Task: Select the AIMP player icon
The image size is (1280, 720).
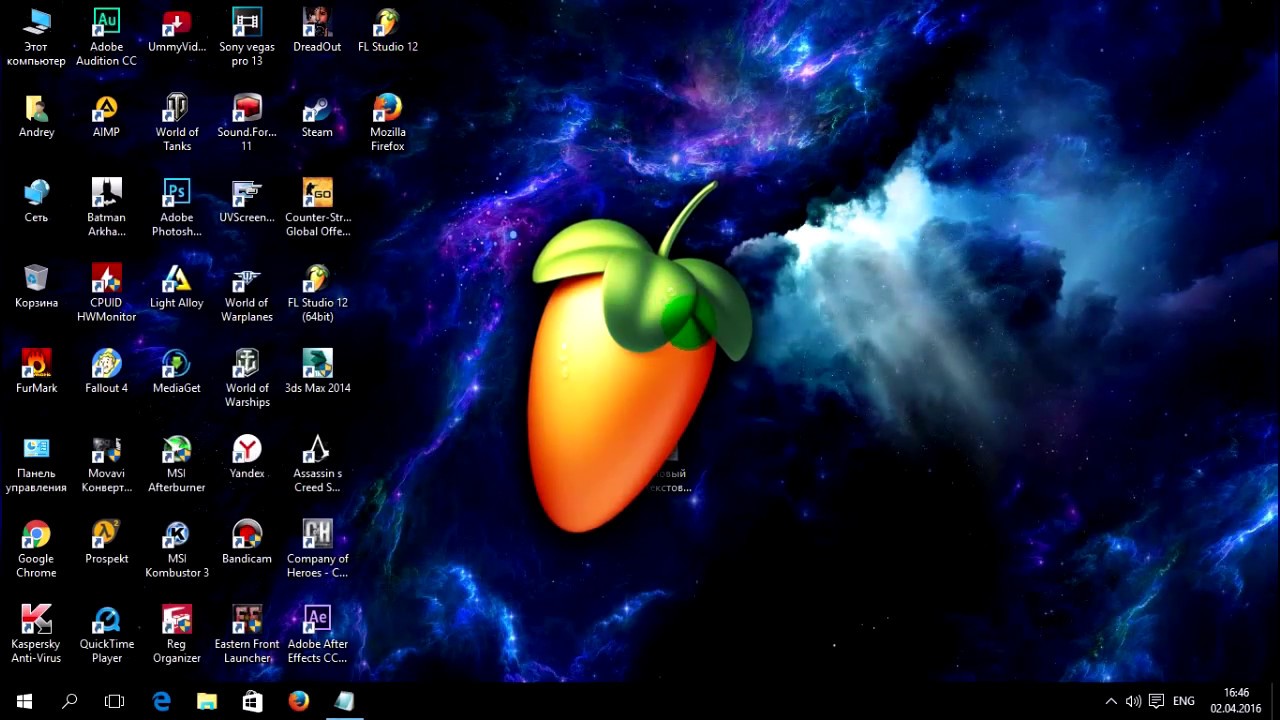Action: pyautogui.click(x=106, y=115)
